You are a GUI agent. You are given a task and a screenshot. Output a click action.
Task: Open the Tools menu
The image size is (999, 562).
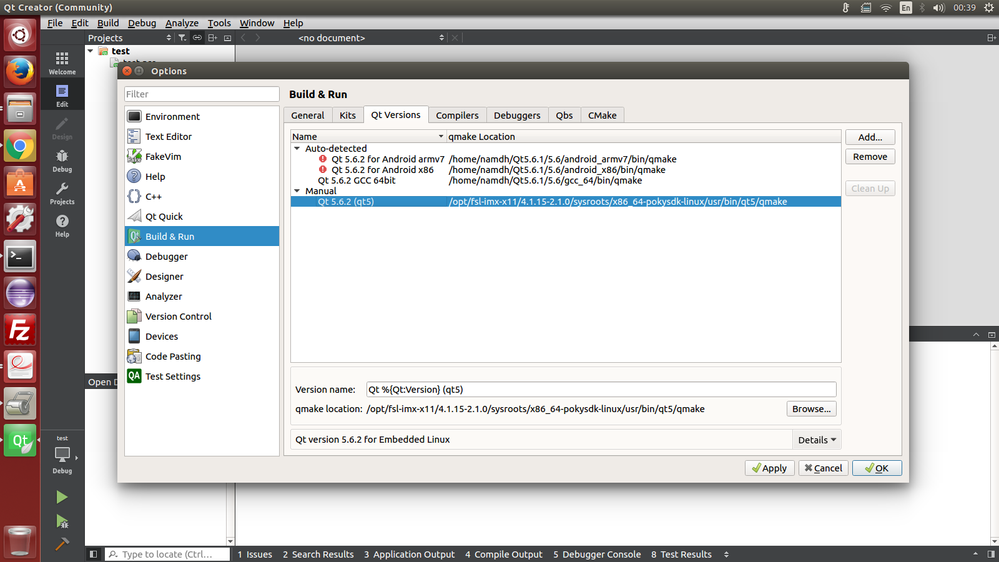(x=219, y=23)
